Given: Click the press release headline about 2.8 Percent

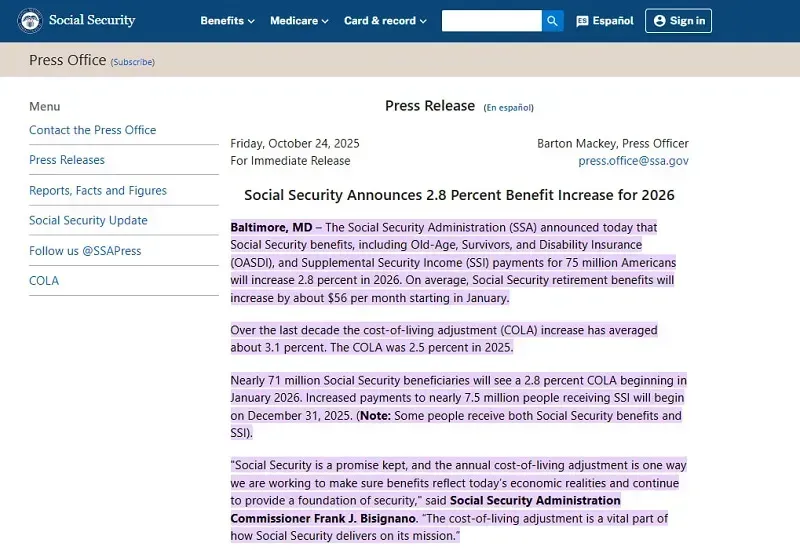Looking at the screenshot, I should 459,195.
